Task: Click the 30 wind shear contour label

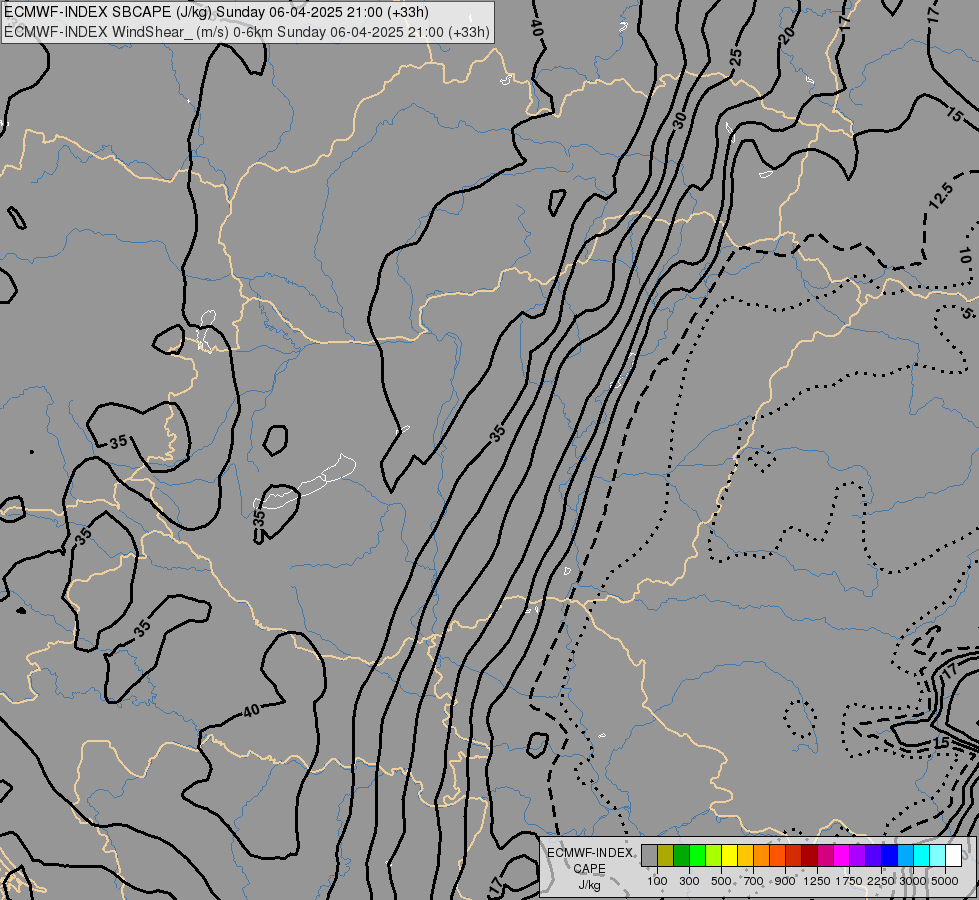Action: 679,119
